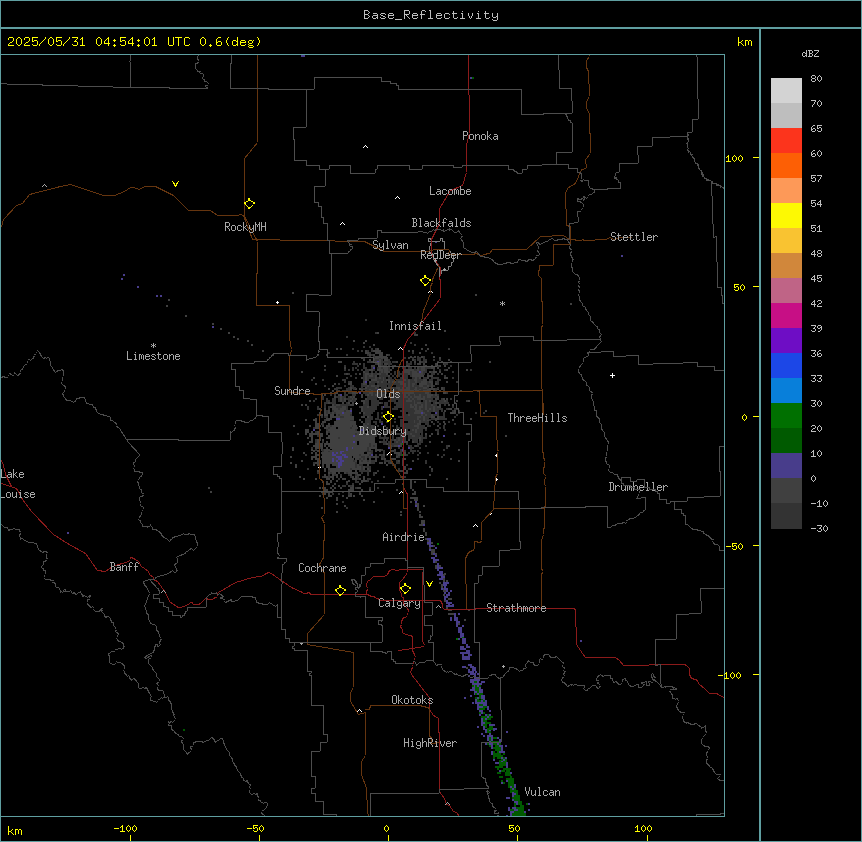
Task: Select the Lacombe map label
Action: 450,191
